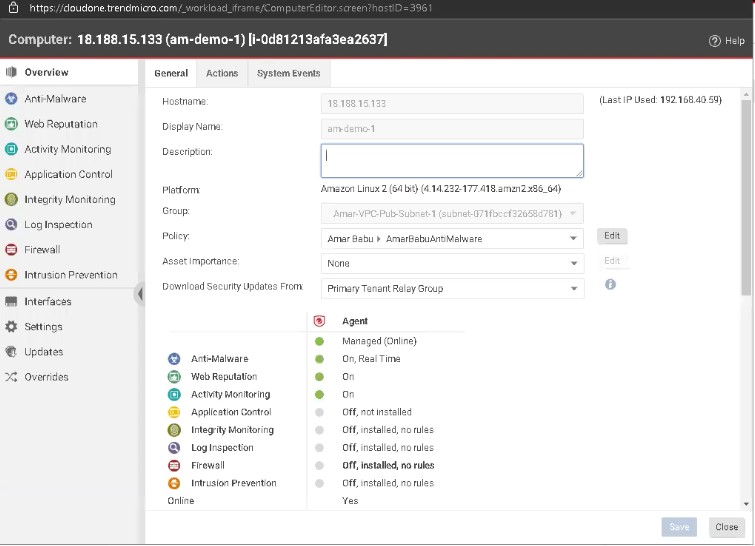This screenshot has width=755, height=546.
Task: Click the Activity Monitoring sidebar icon
Action: [x=11, y=149]
